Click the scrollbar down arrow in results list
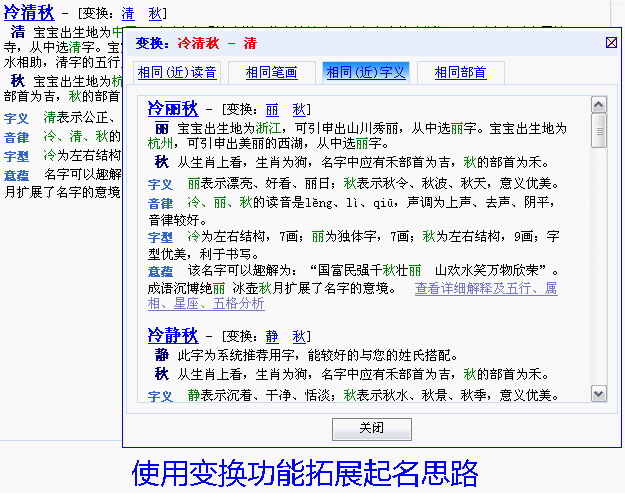This screenshot has height=500, width=625. pos(599,392)
